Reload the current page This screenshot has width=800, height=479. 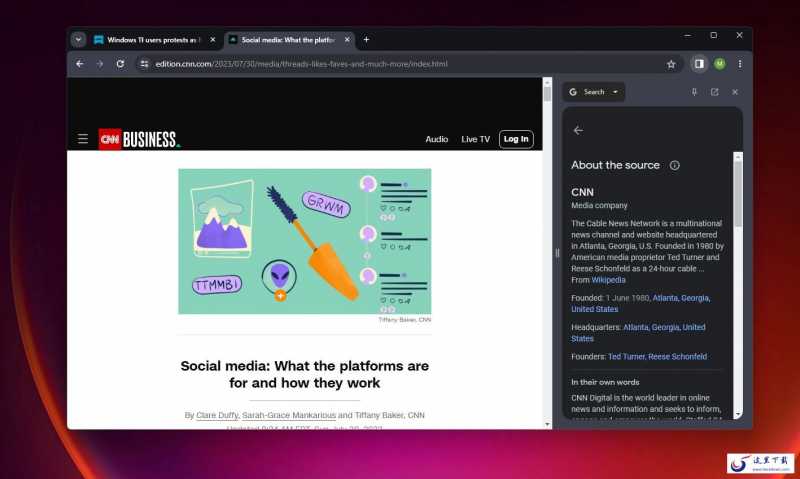click(x=120, y=64)
